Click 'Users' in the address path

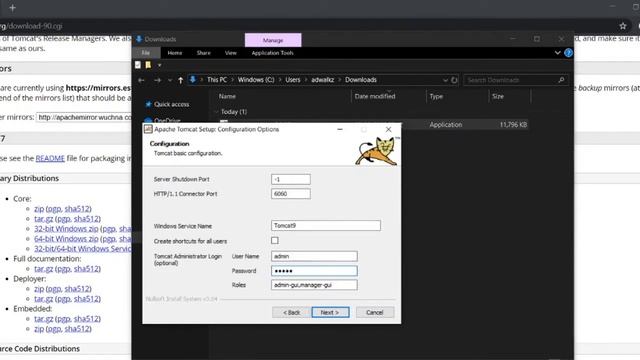coord(293,80)
